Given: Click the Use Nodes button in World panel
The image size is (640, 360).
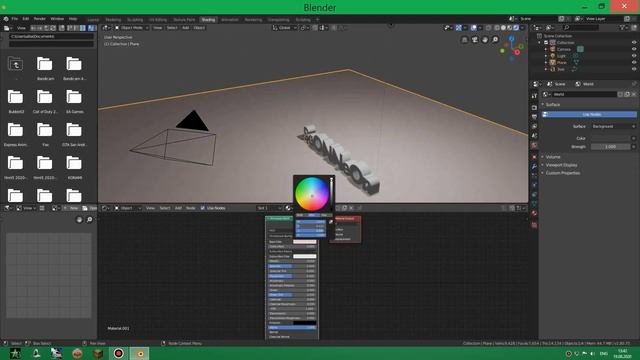Looking at the screenshot, I should coord(589,114).
